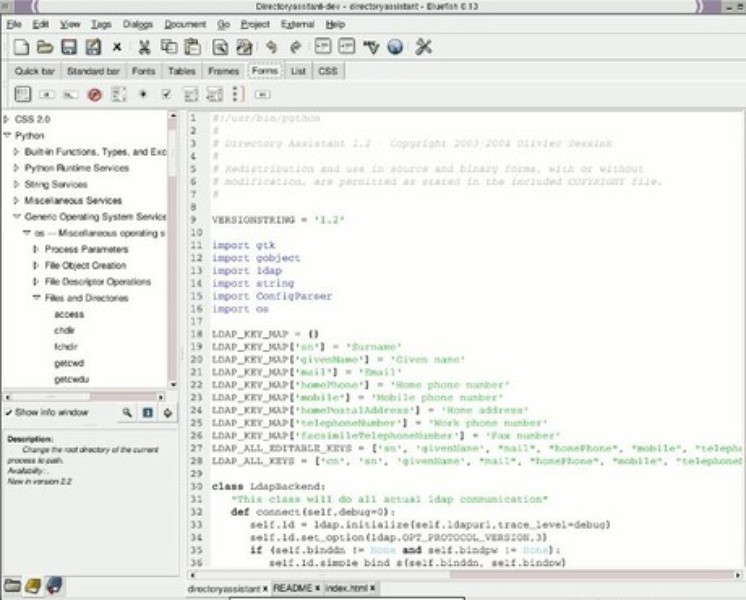Click the Copy toolbar icon

(x=169, y=47)
